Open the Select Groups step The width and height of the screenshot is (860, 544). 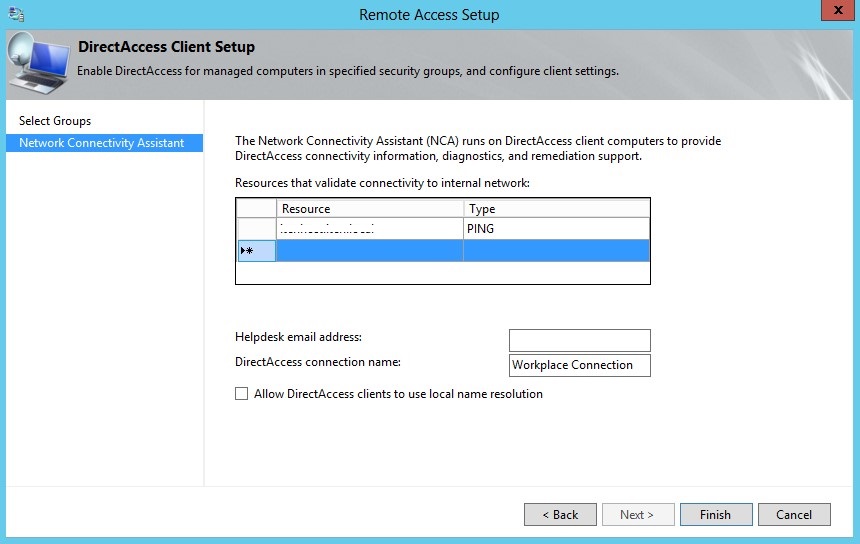click(x=55, y=121)
